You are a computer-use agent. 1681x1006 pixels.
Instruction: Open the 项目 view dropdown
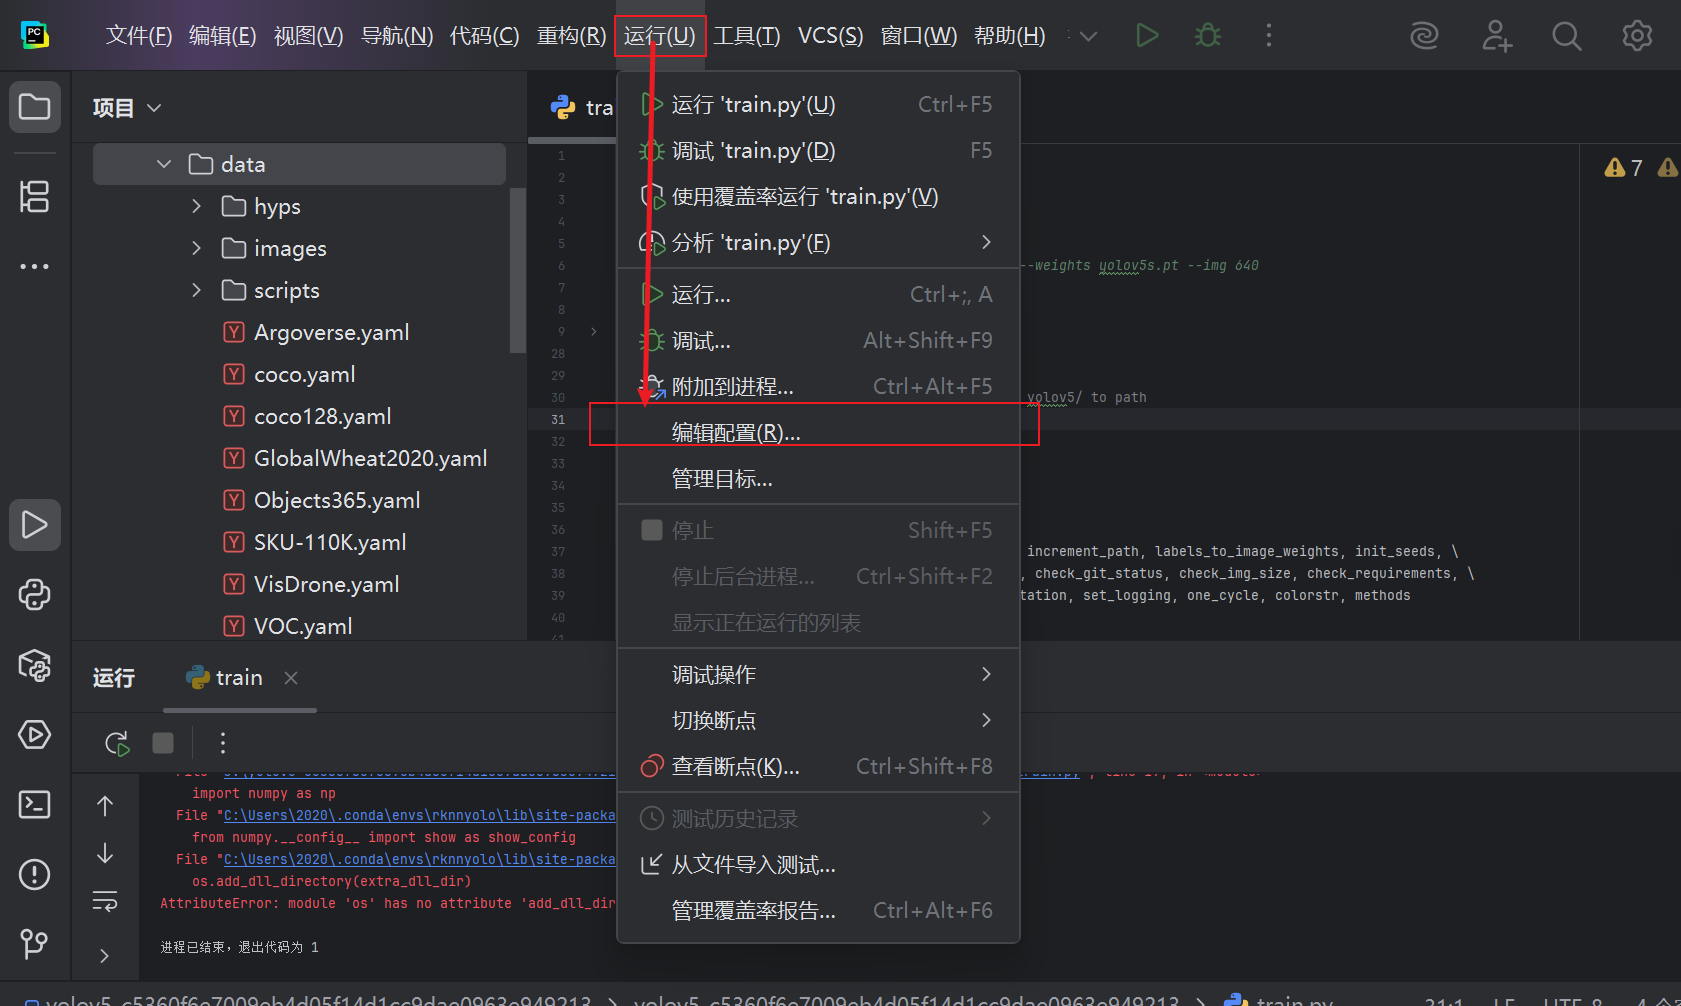tap(154, 107)
